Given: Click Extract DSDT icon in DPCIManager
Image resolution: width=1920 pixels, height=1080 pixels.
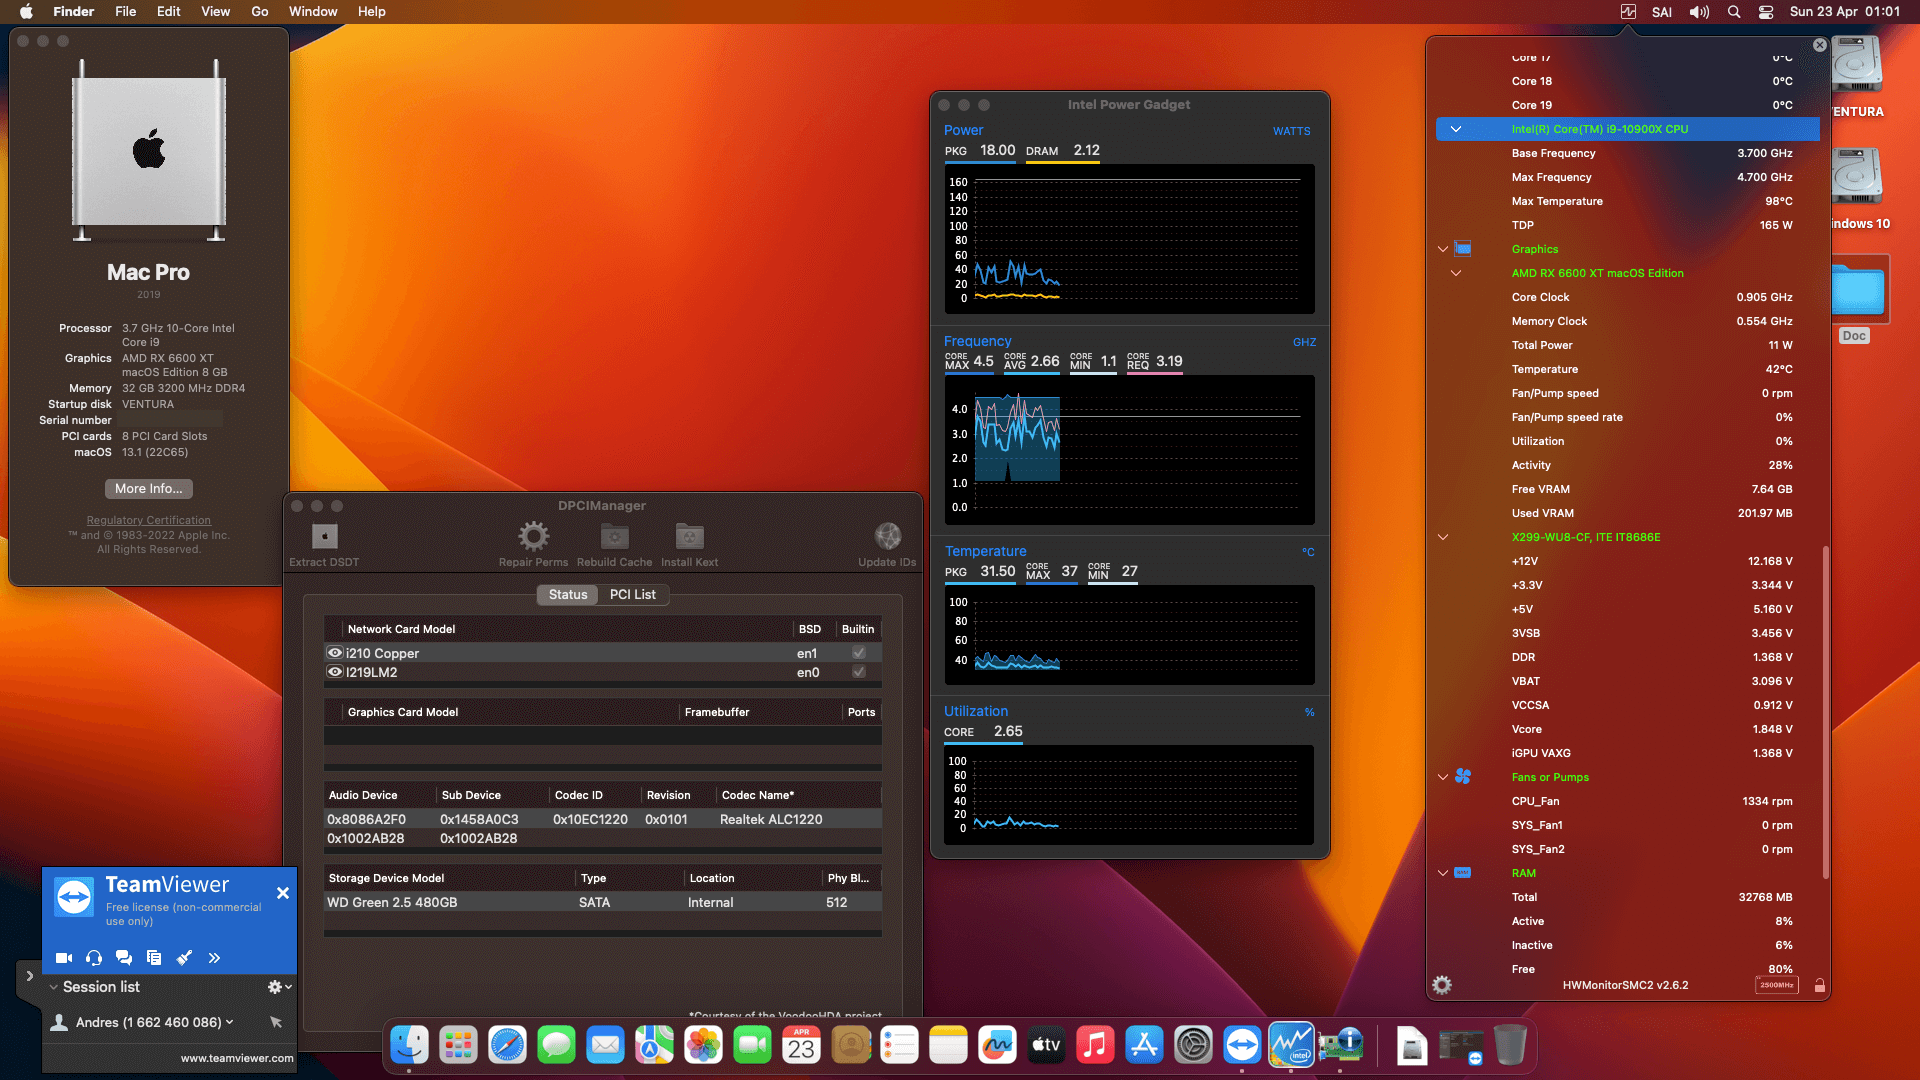Looking at the screenshot, I should tap(324, 536).
